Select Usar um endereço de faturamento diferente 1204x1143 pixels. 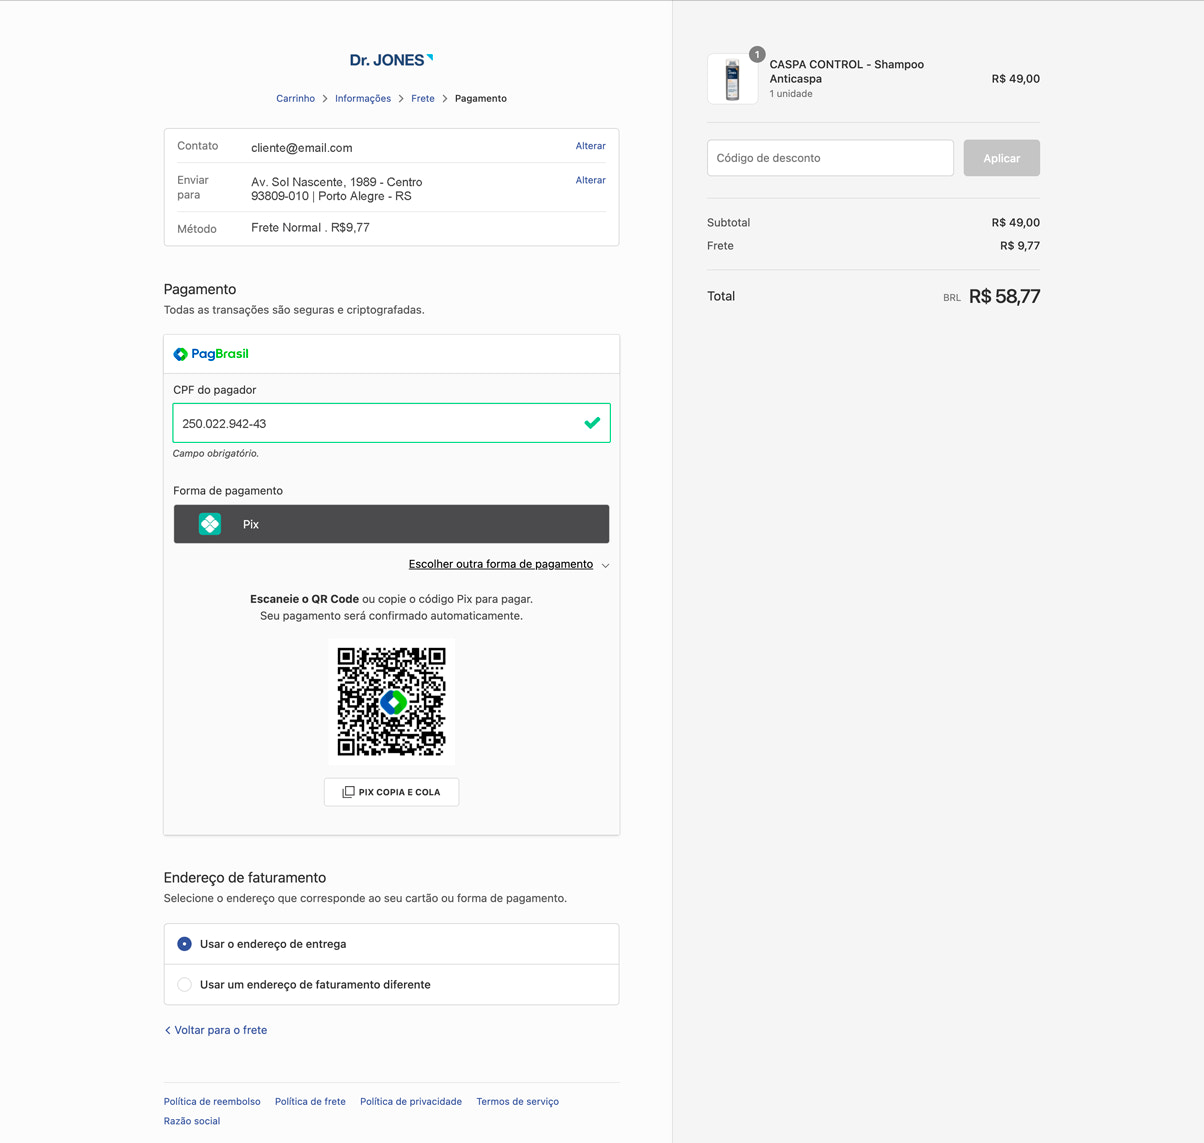(x=185, y=985)
